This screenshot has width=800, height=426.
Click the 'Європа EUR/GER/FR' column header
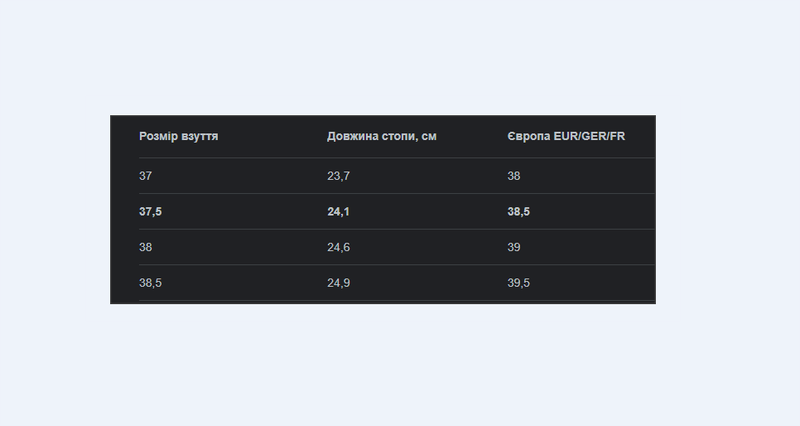(x=566, y=136)
